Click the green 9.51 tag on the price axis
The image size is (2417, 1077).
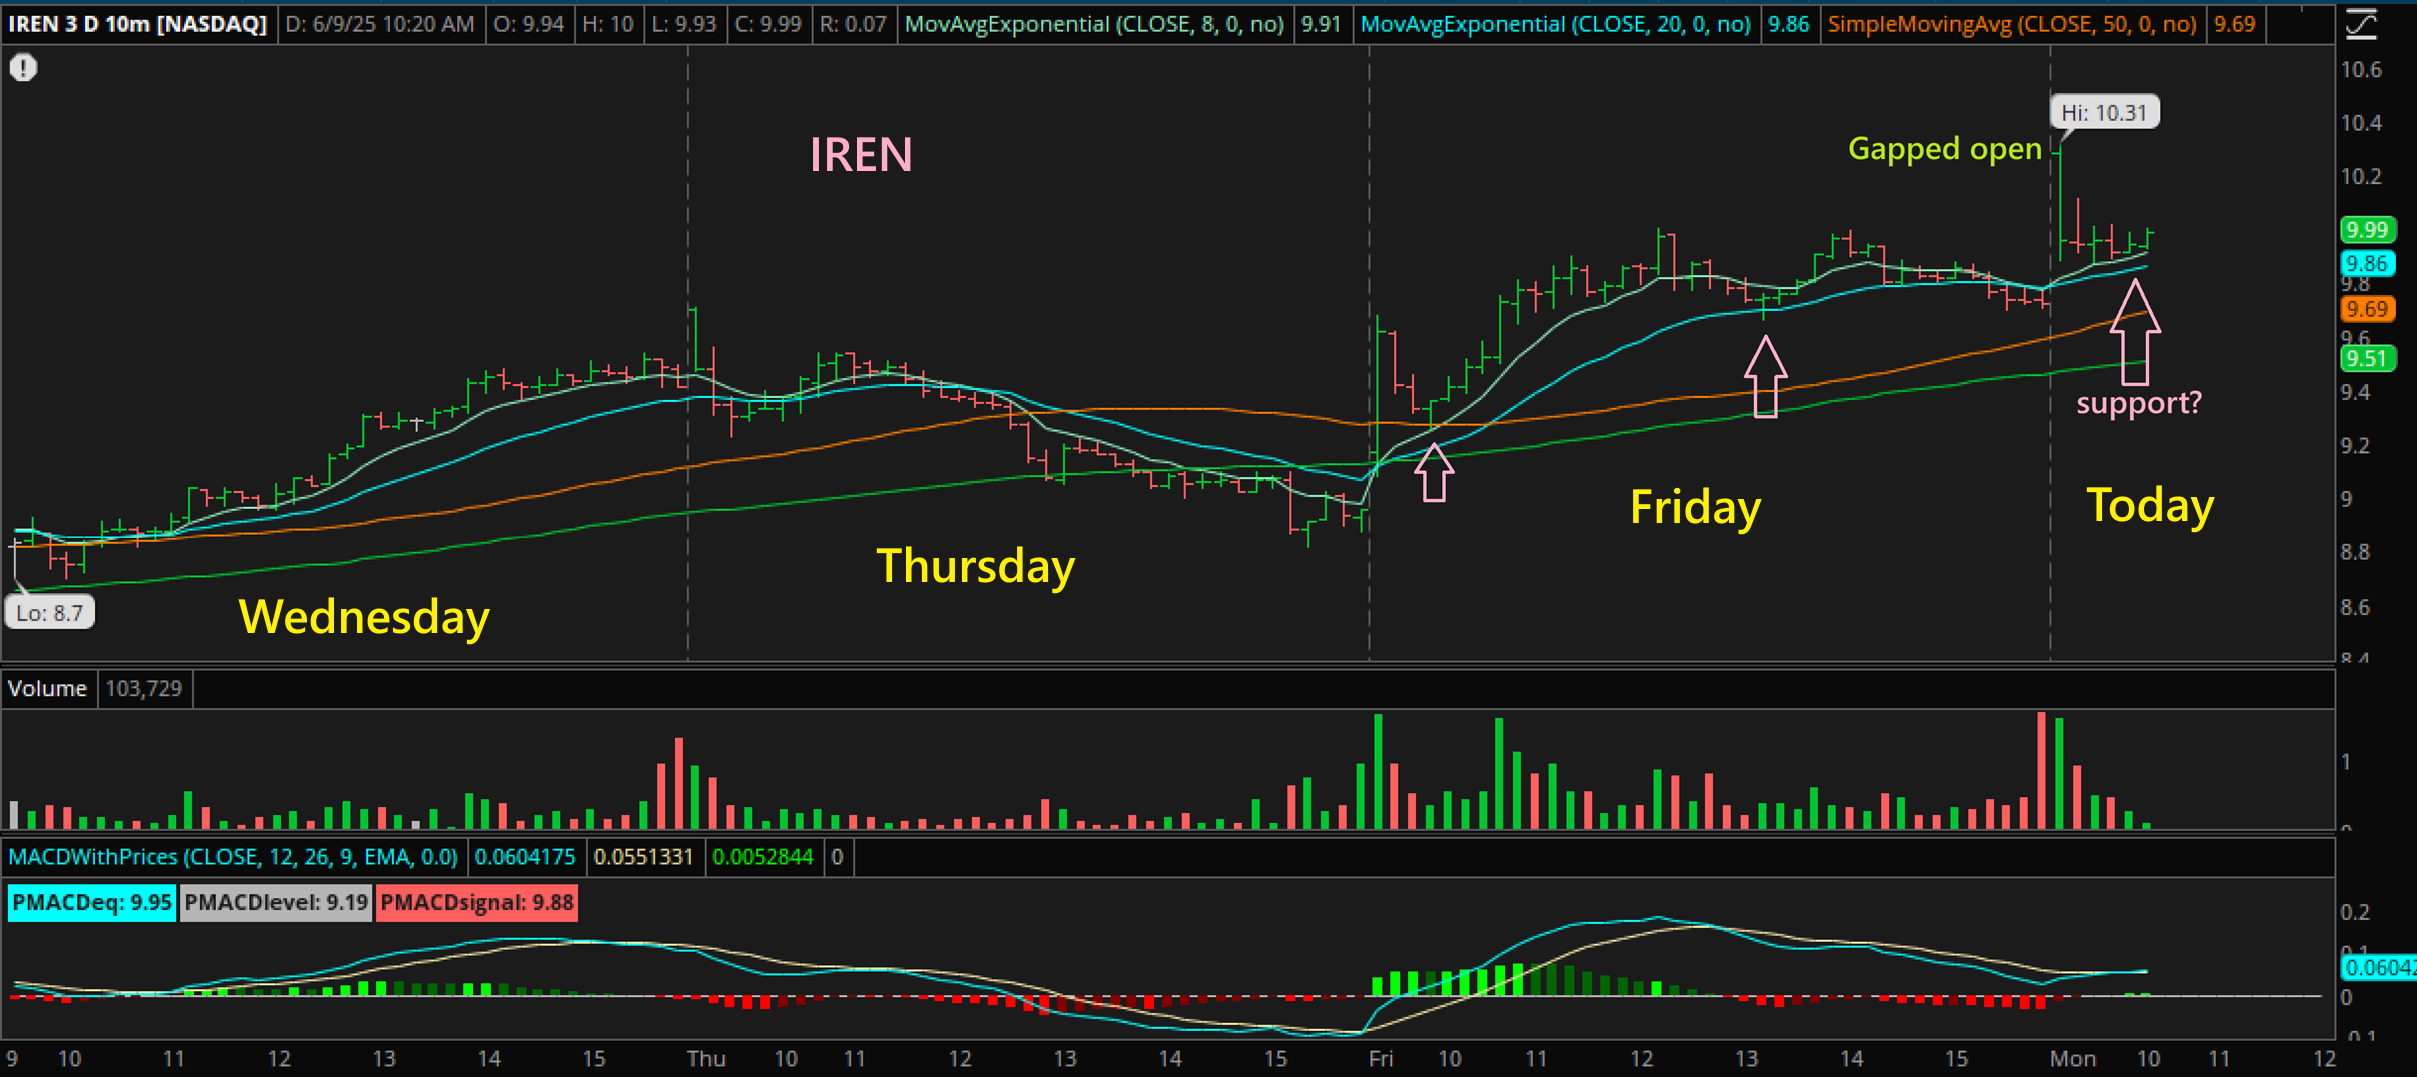(x=2367, y=359)
